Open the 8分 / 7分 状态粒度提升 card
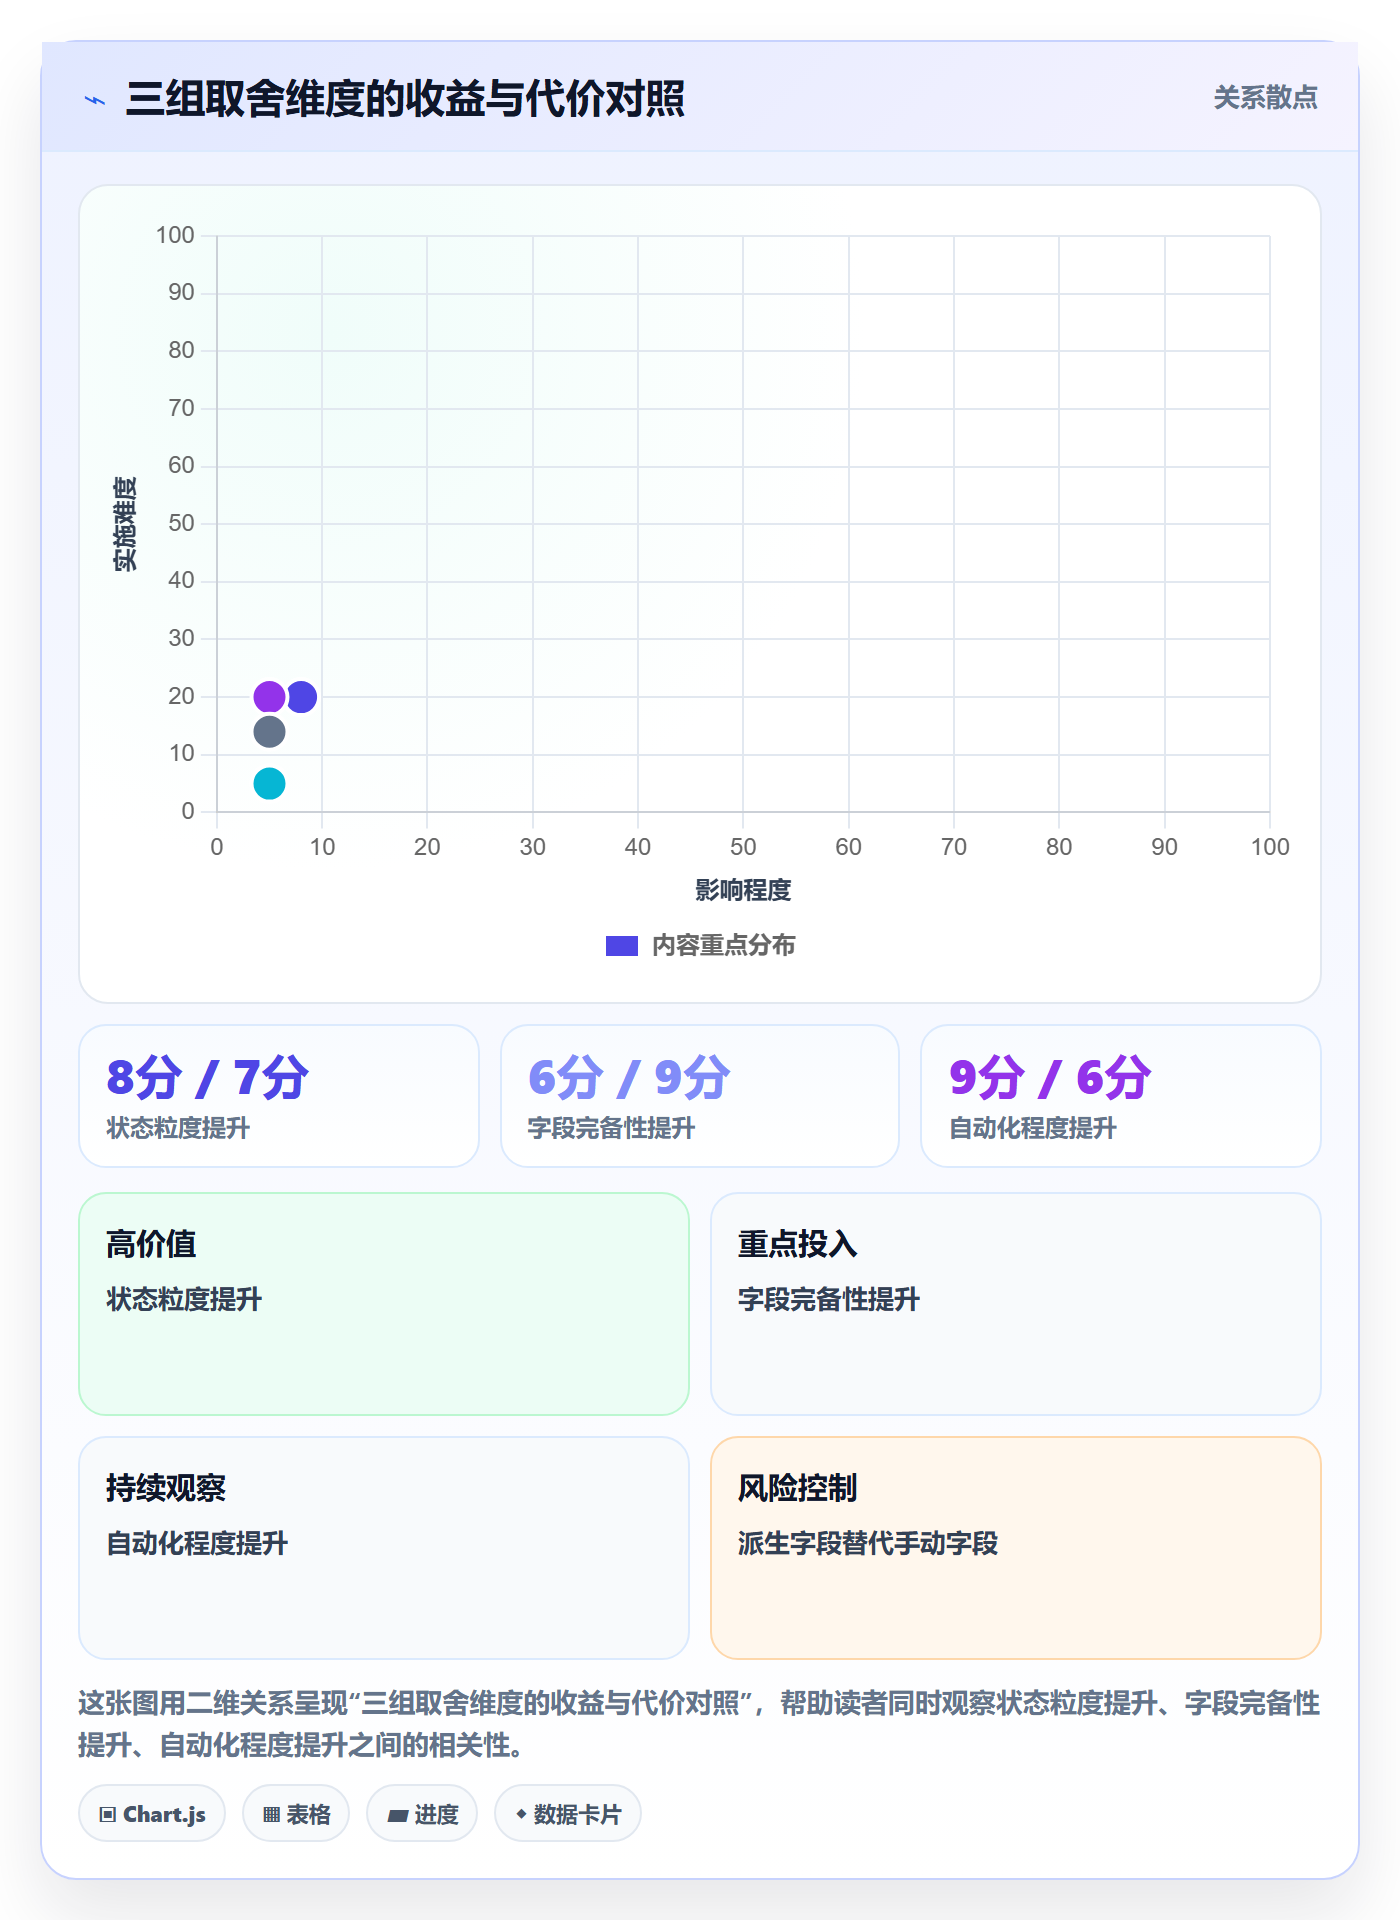 point(279,1096)
